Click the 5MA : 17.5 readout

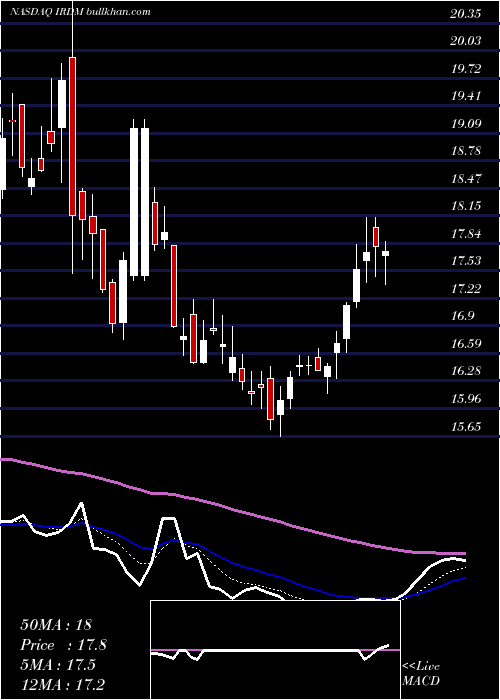tap(58, 665)
